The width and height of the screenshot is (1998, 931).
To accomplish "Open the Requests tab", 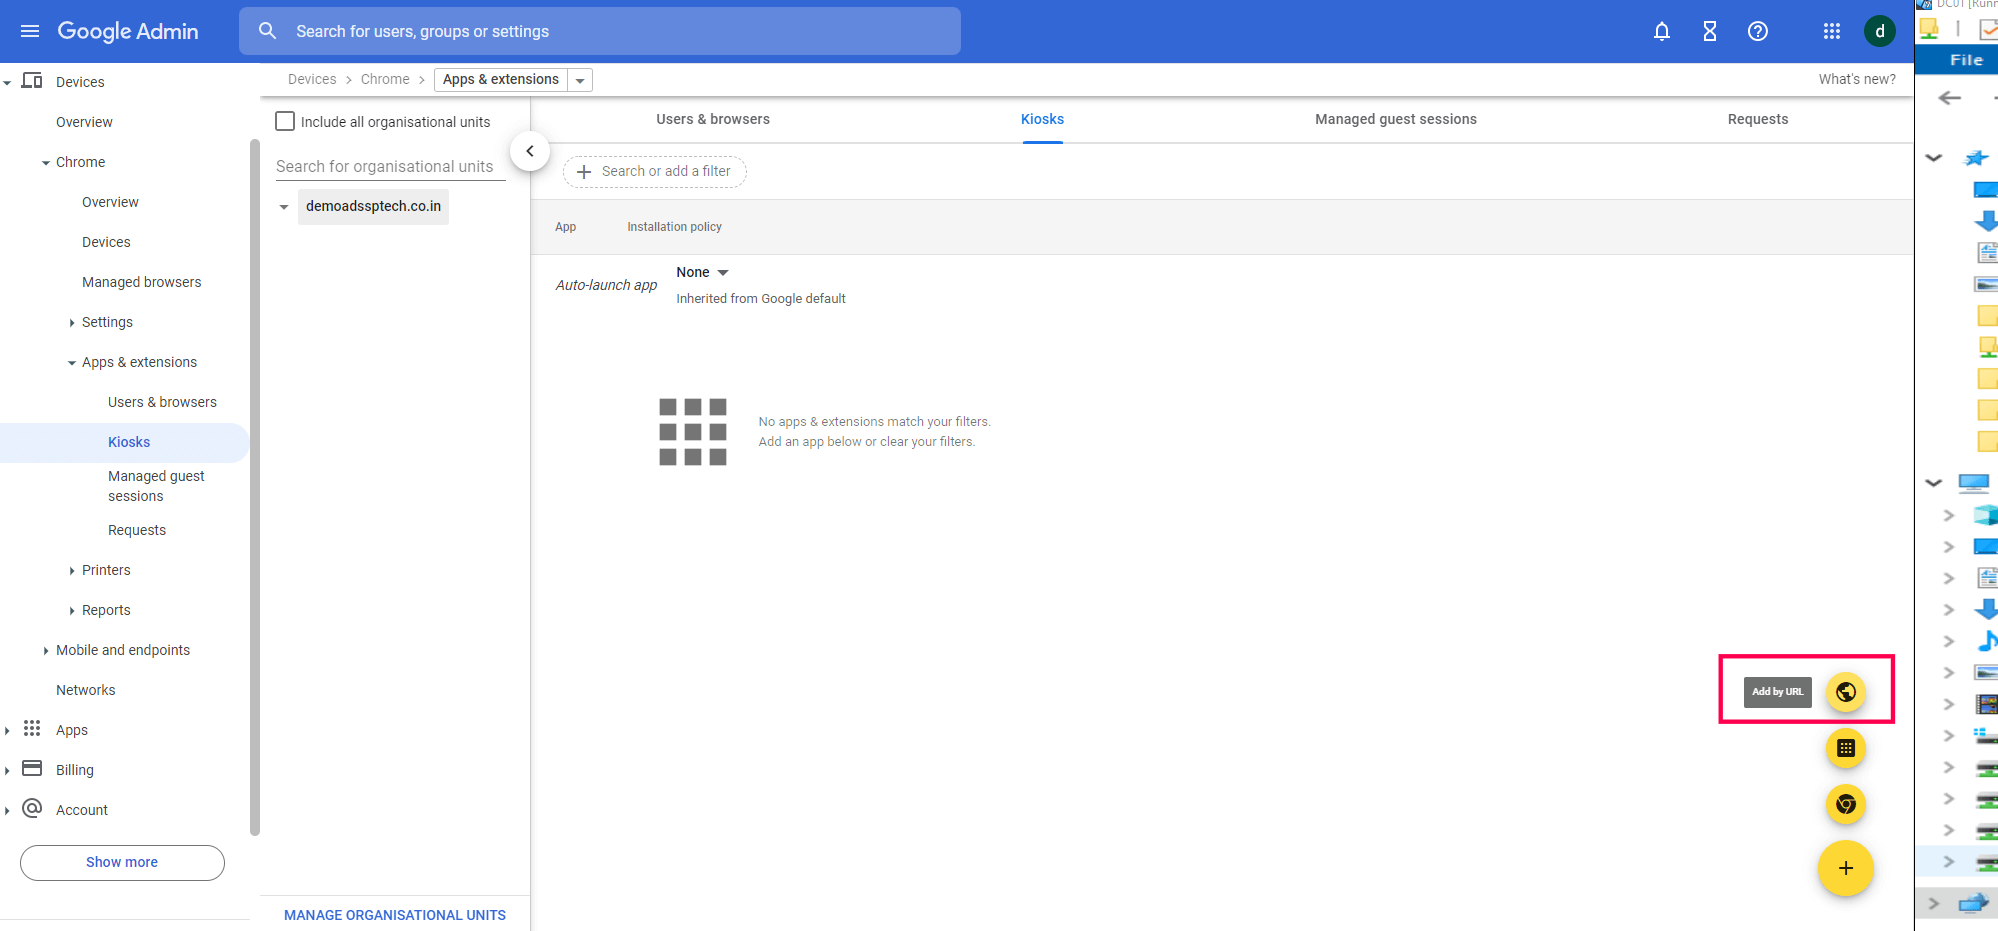I will (1758, 119).
